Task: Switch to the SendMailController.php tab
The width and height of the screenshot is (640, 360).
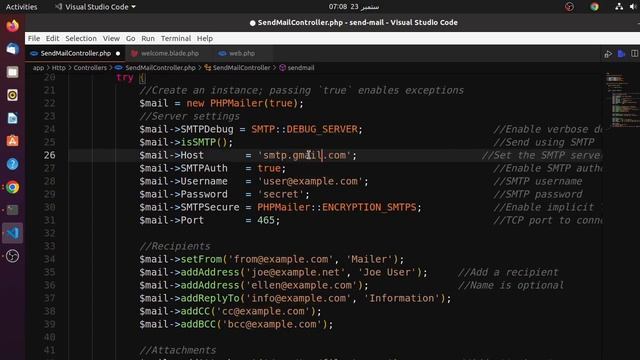Action: (x=76, y=53)
